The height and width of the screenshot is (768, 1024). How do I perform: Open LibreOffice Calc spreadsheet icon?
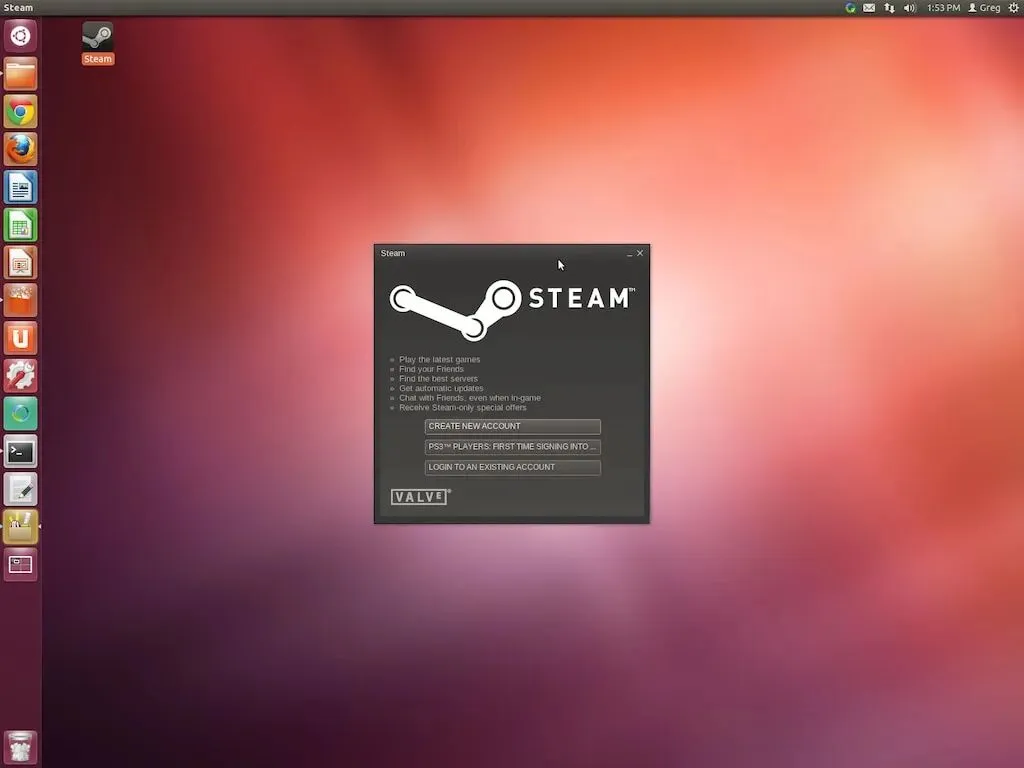coord(20,225)
